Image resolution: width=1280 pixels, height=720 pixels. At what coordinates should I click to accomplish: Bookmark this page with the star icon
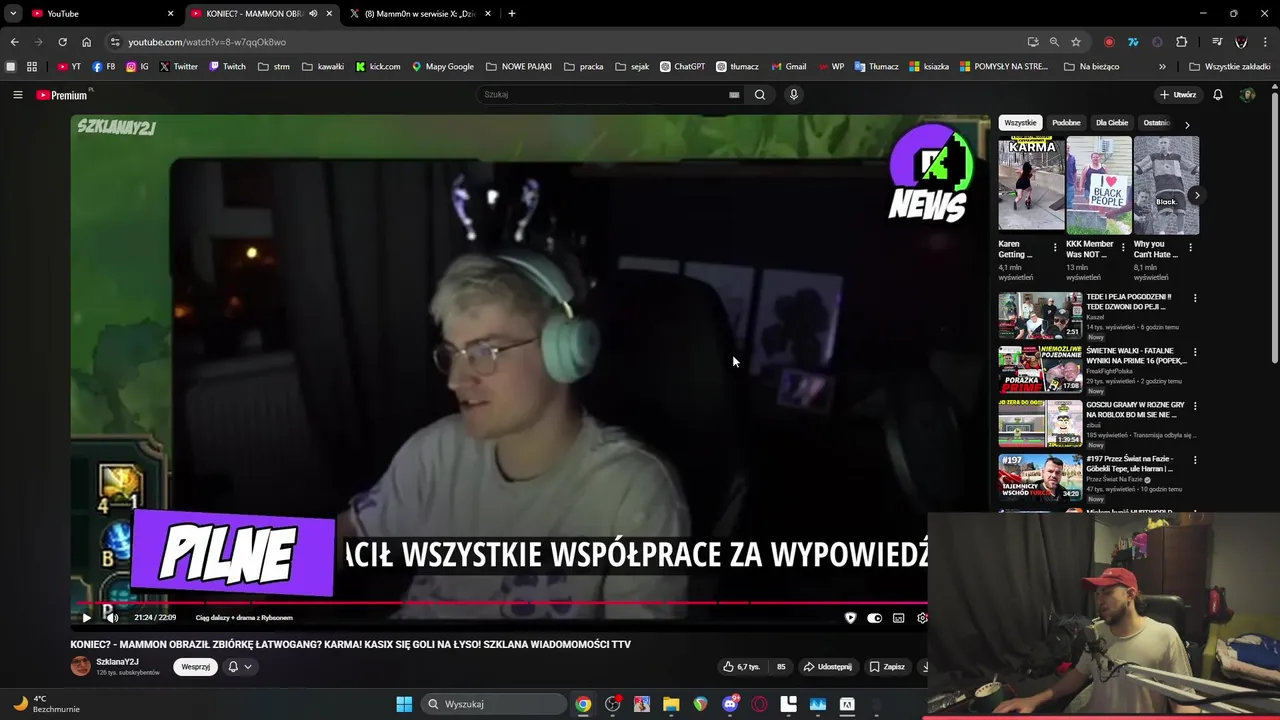point(1076,42)
